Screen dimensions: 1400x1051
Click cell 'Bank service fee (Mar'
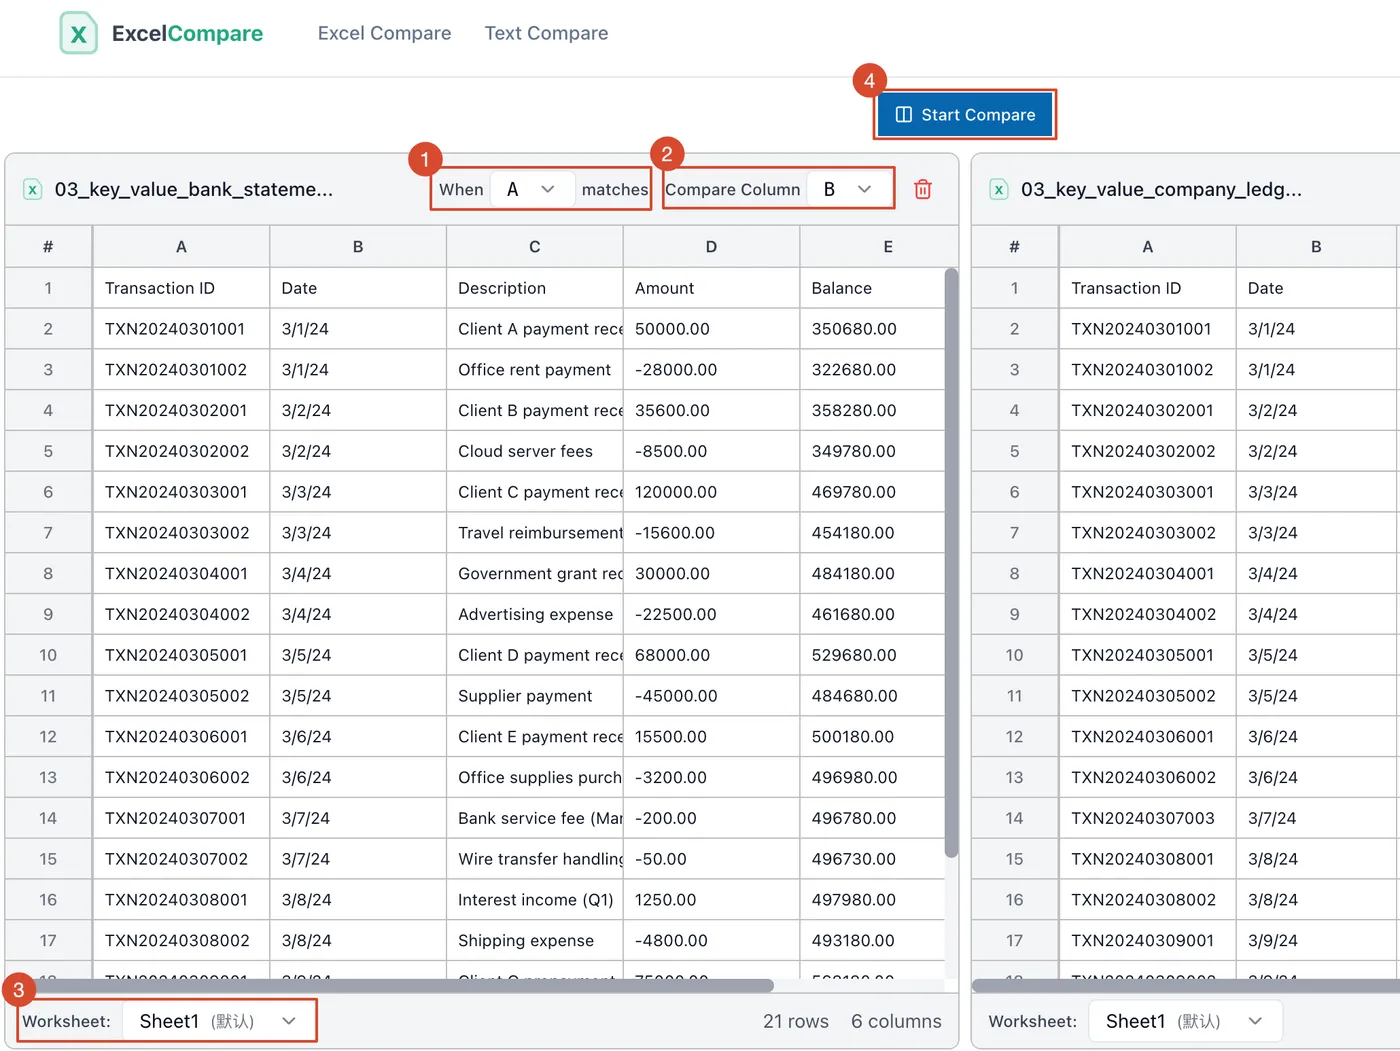point(534,819)
